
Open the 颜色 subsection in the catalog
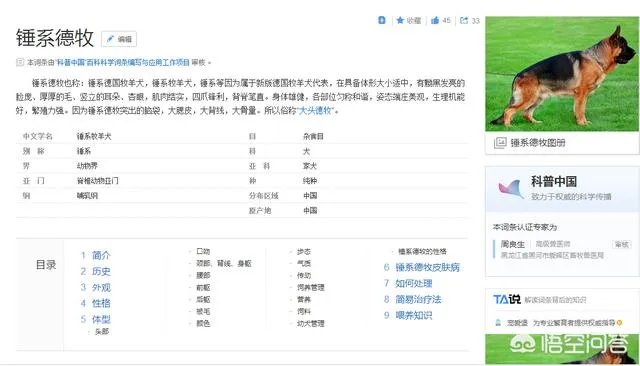coord(203,323)
